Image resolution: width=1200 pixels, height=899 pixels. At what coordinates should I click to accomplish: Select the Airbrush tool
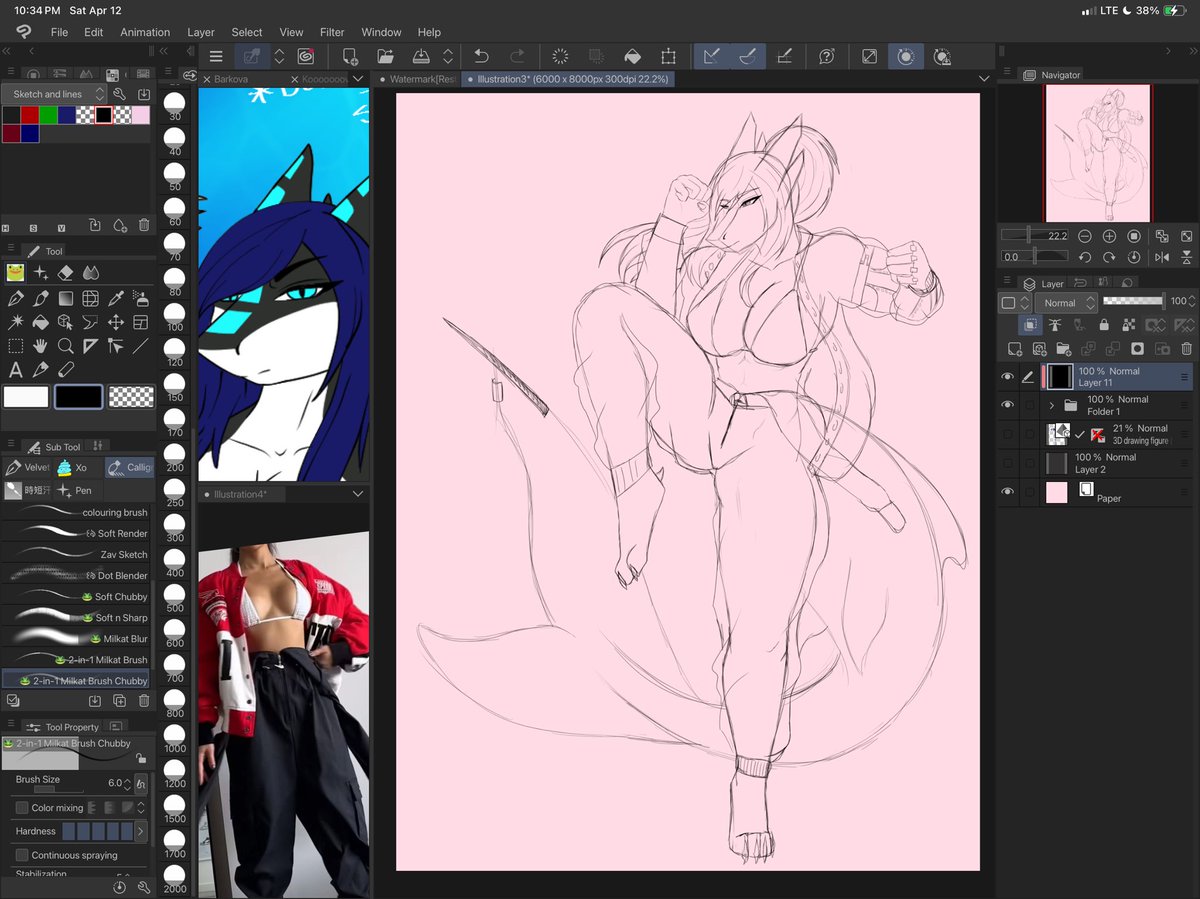pyautogui.click(x=140, y=298)
